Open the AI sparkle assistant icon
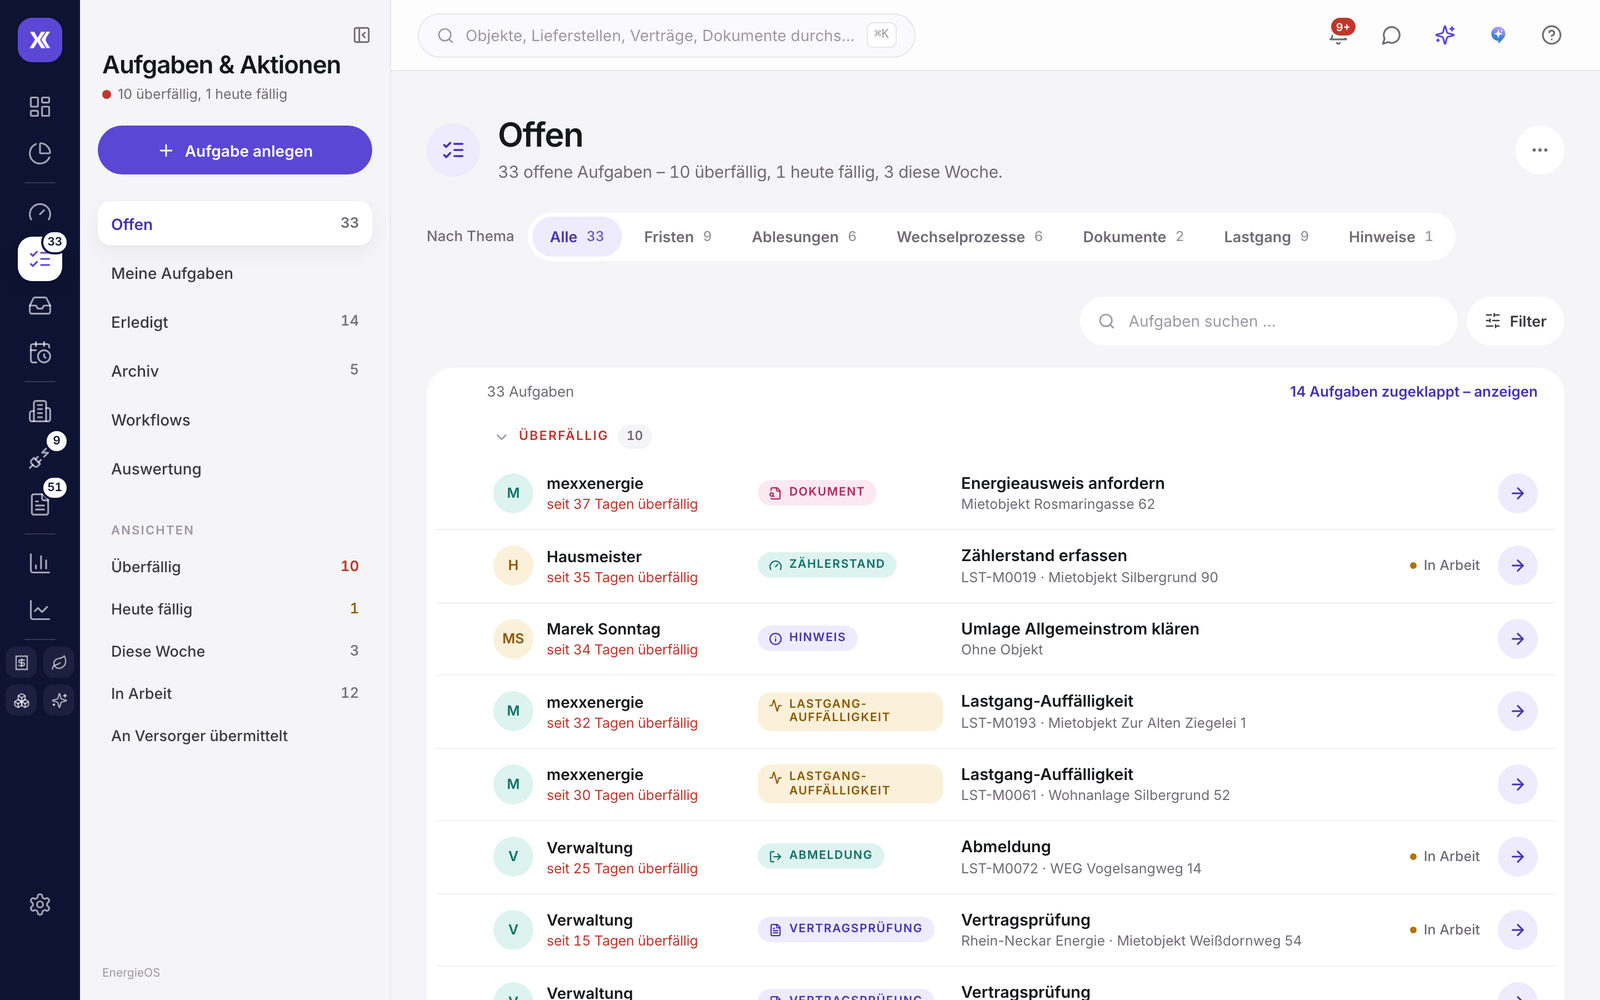1600x1000 pixels. [1445, 35]
